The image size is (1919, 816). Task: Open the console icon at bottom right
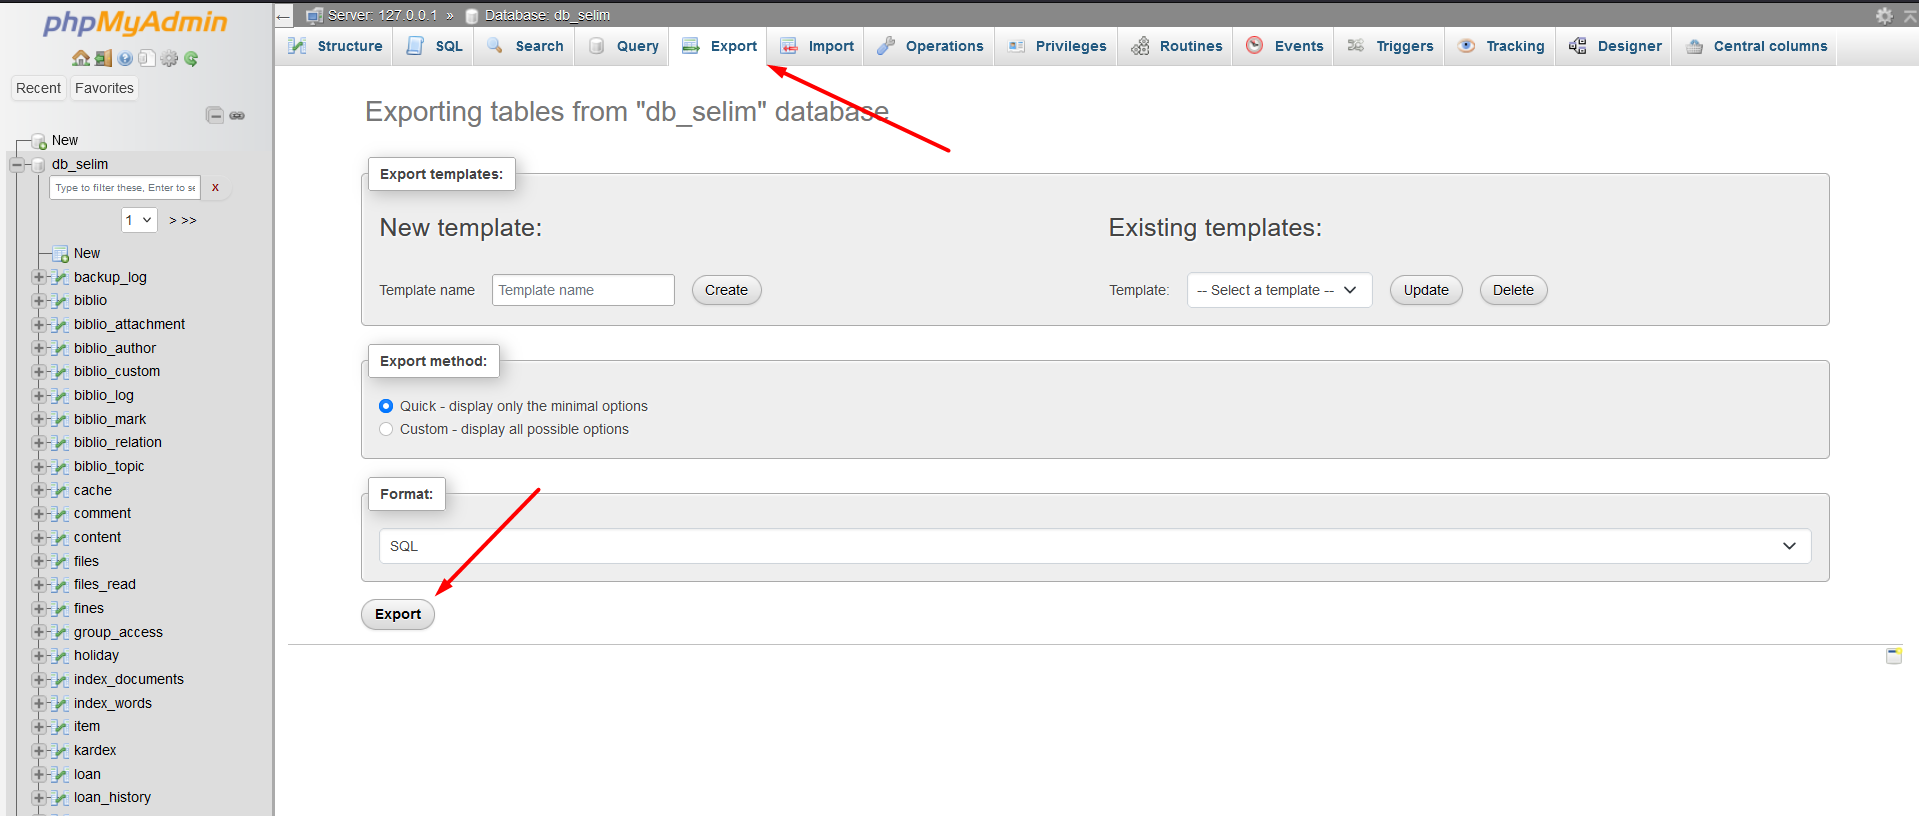pyautogui.click(x=1894, y=656)
